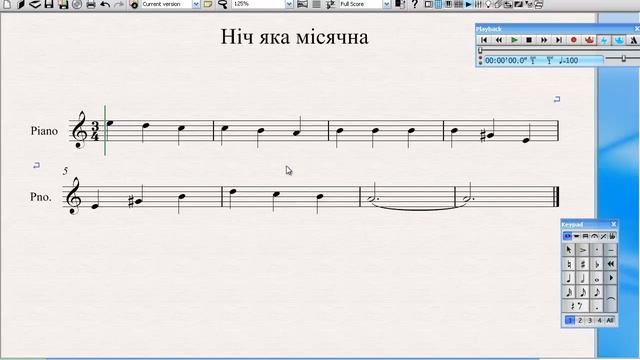The image size is (640, 360).
Task: Jump to end in Playback window
Action: tap(559, 40)
